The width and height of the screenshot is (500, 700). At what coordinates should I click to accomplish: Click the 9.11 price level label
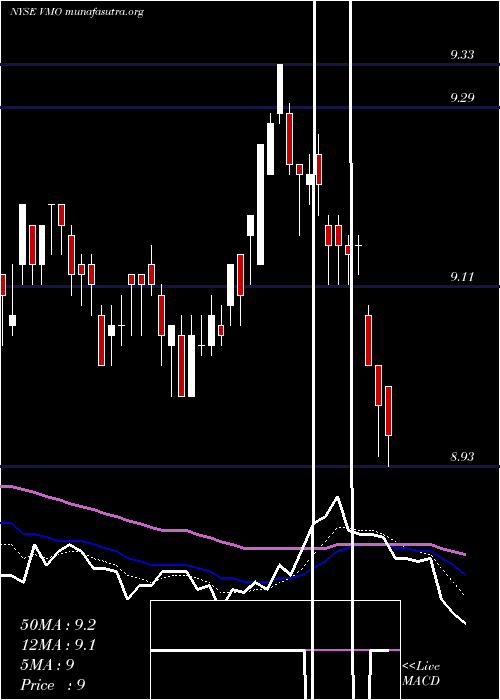[462, 277]
